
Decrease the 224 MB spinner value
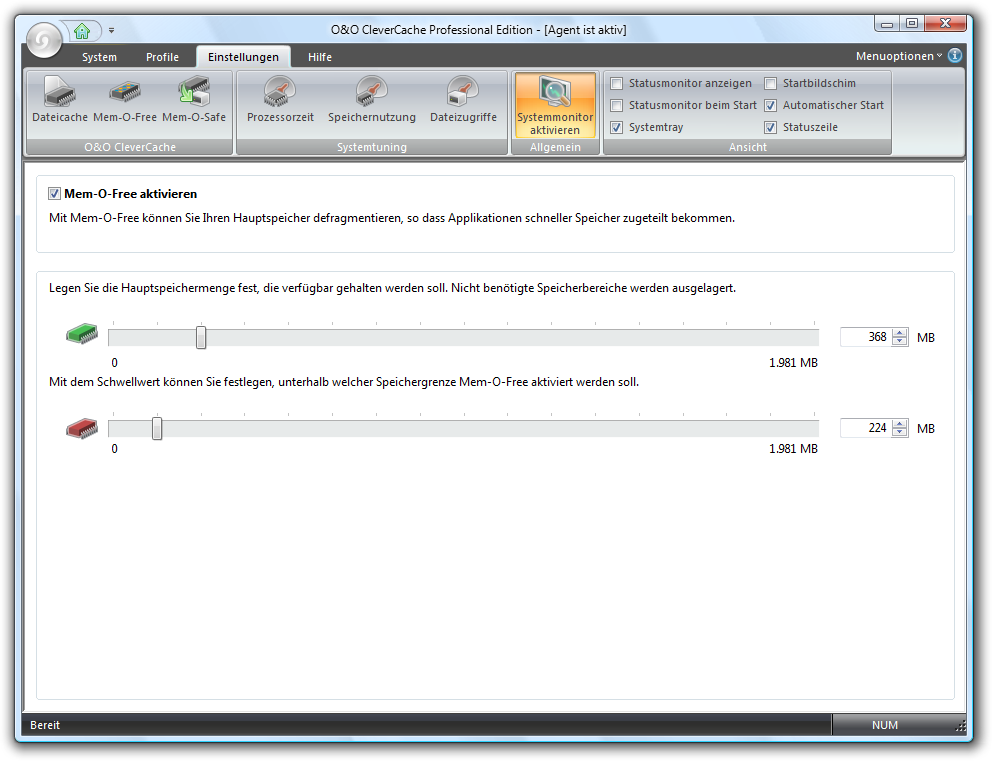pos(900,433)
